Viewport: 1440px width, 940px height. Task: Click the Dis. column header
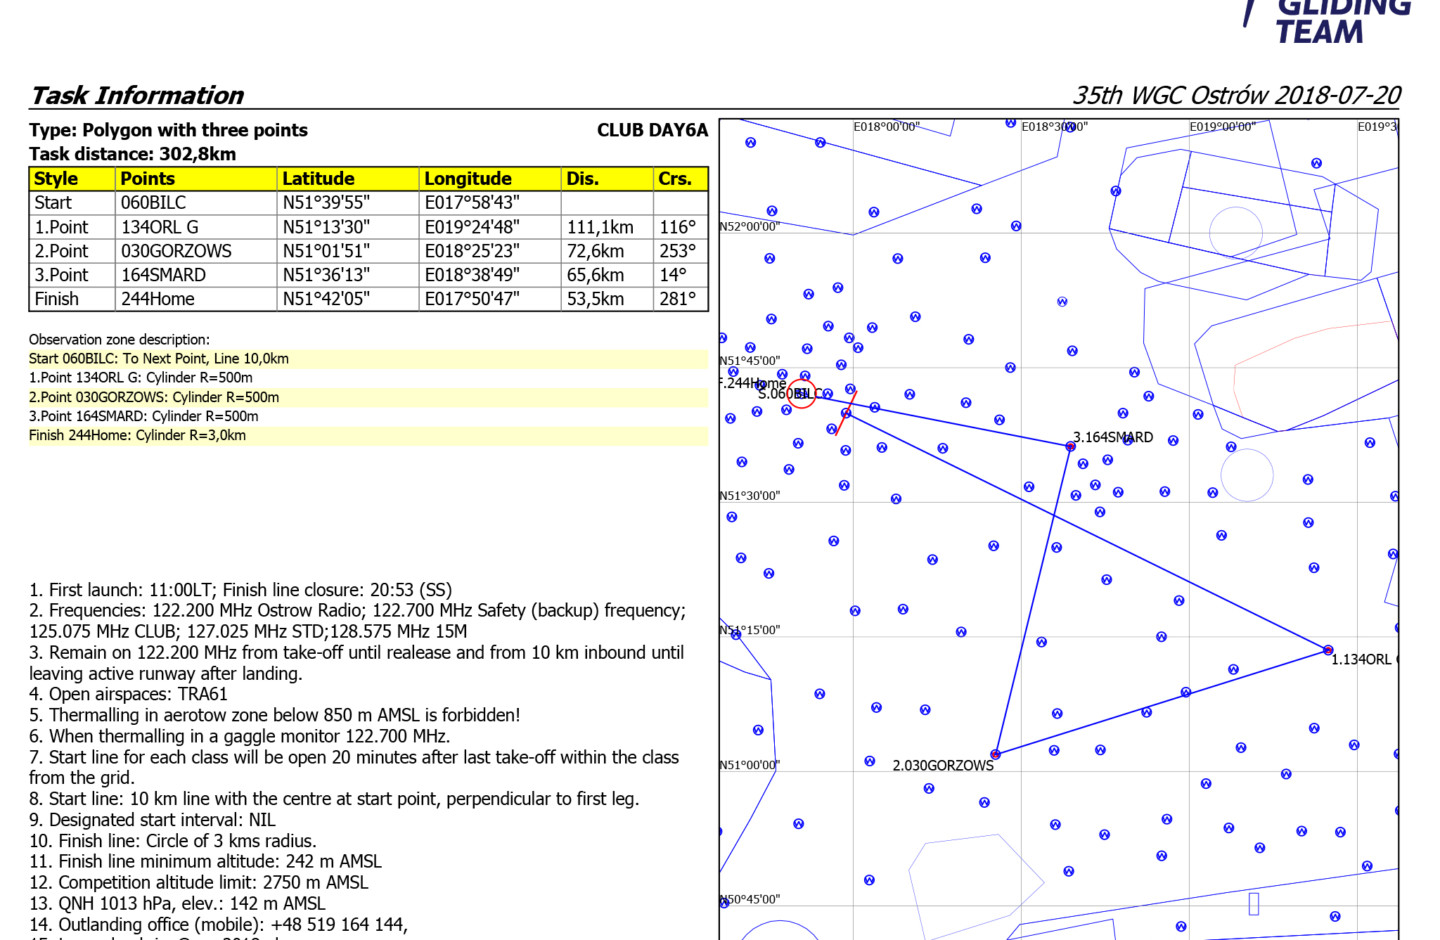(582, 179)
